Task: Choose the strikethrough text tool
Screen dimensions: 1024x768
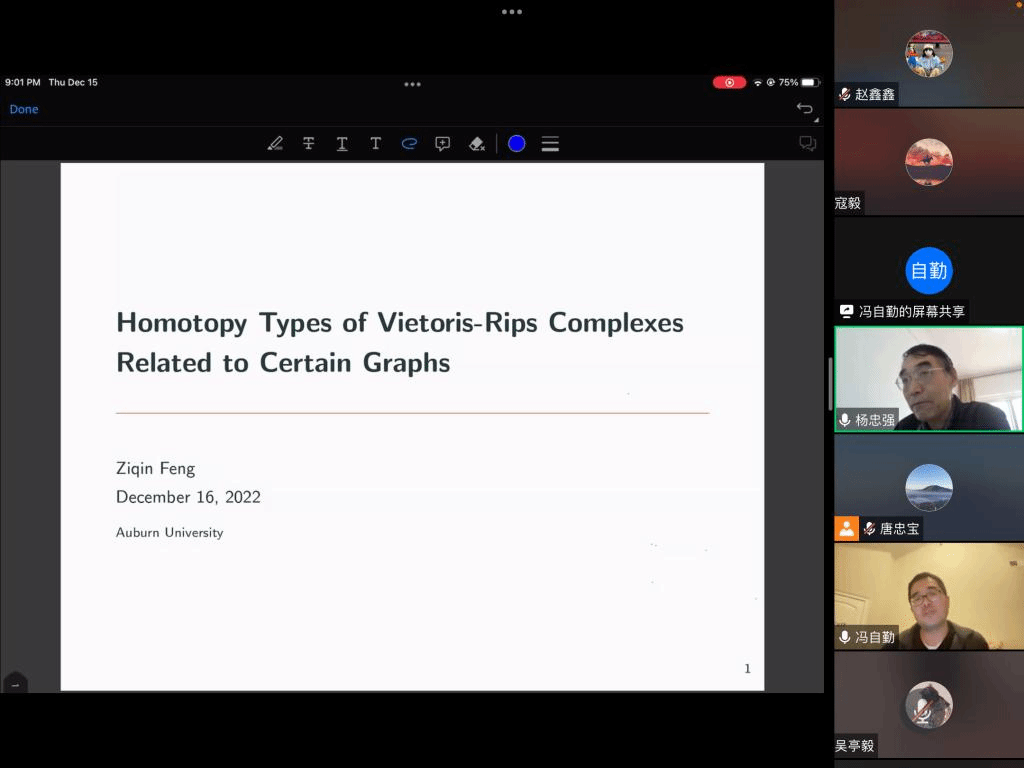Action: point(309,144)
